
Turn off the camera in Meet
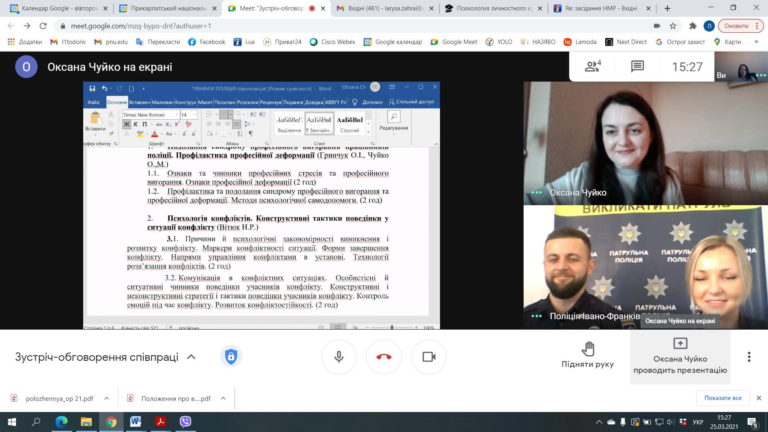click(429, 357)
